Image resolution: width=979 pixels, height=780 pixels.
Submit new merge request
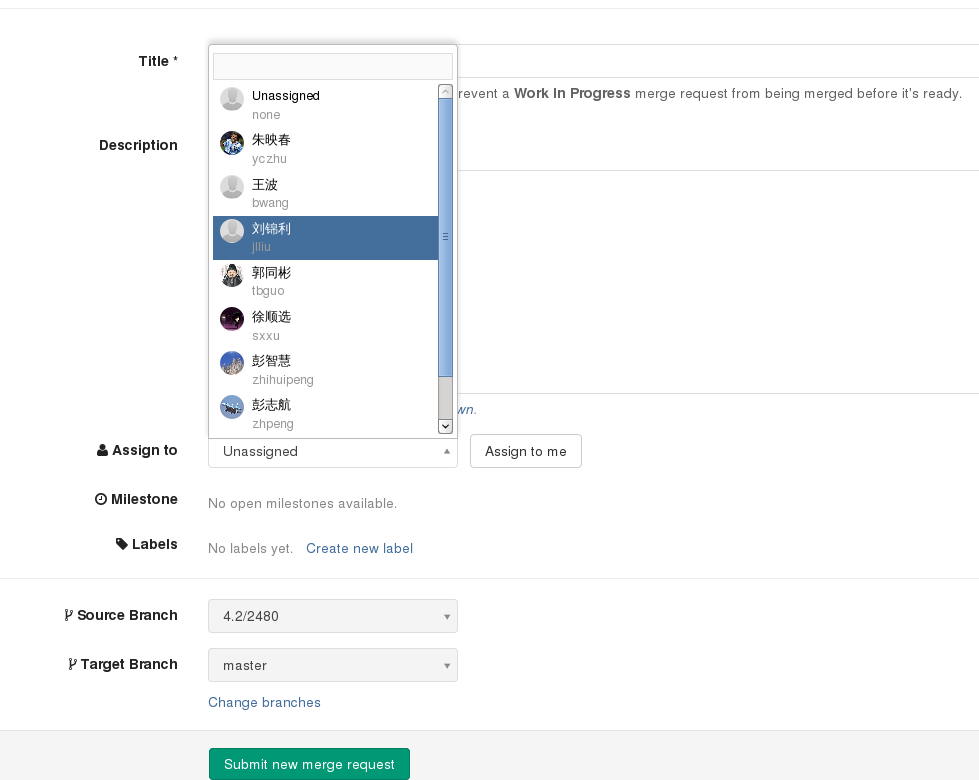[309, 764]
